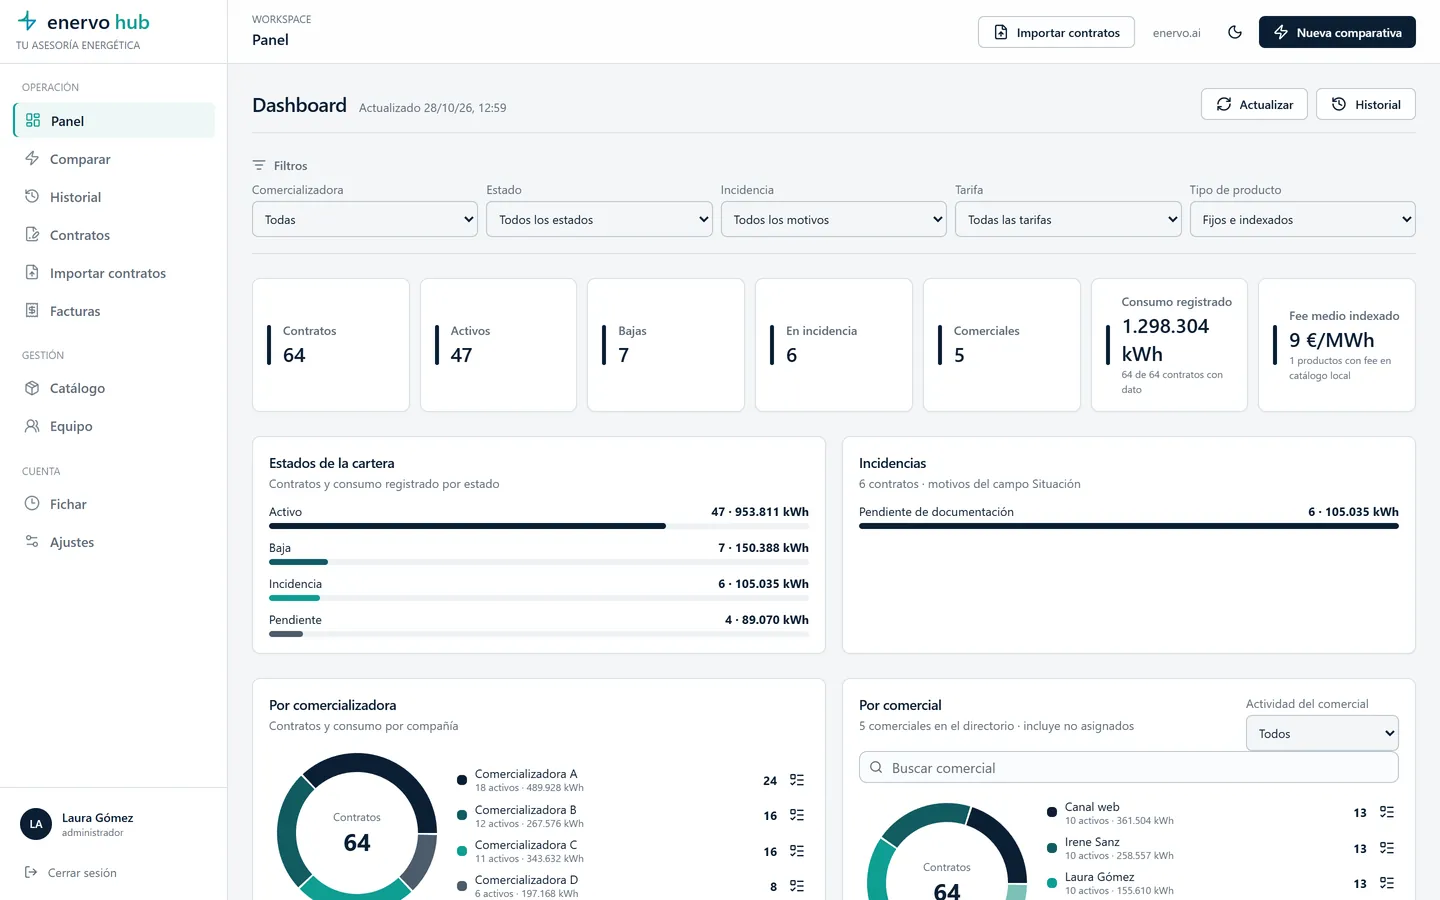Click the Actualizar button

coord(1254,104)
